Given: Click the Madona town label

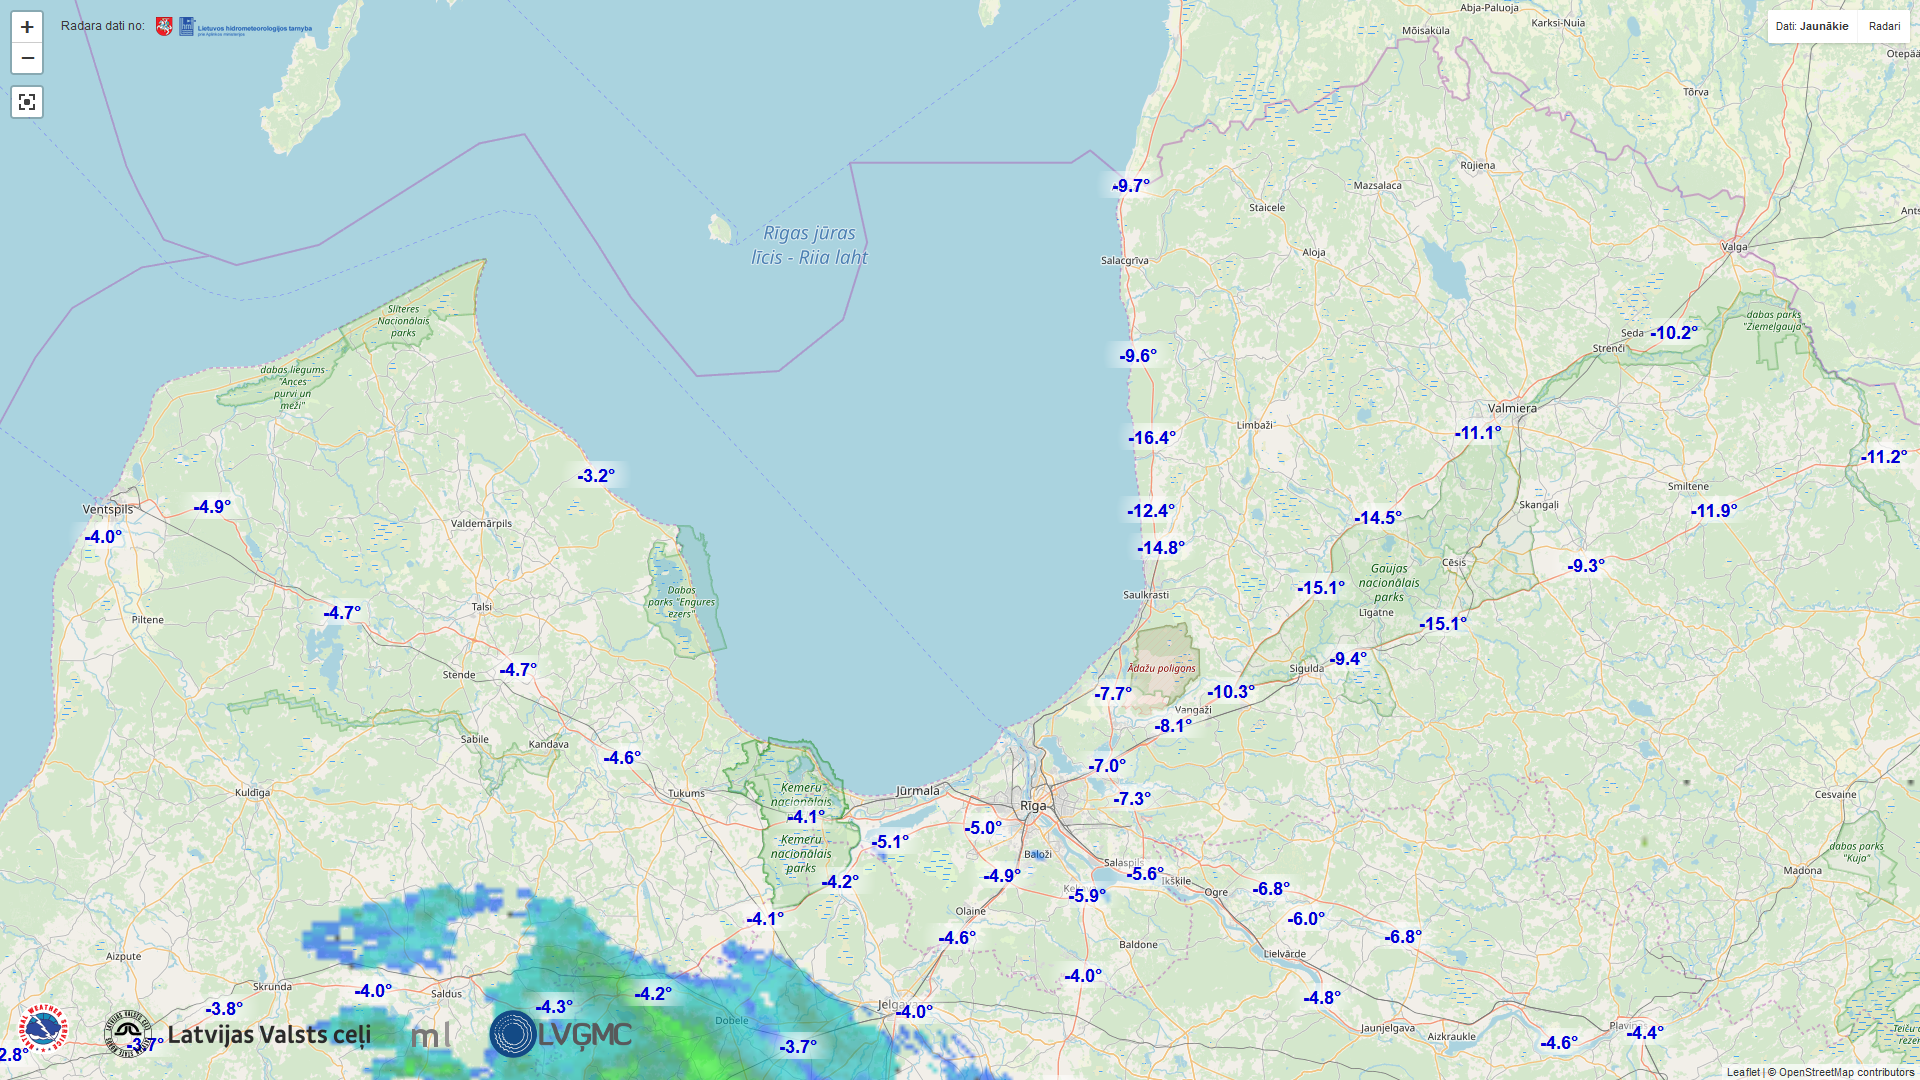Looking at the screenshot, I should pyautogui.click(x=1803, y=871).
